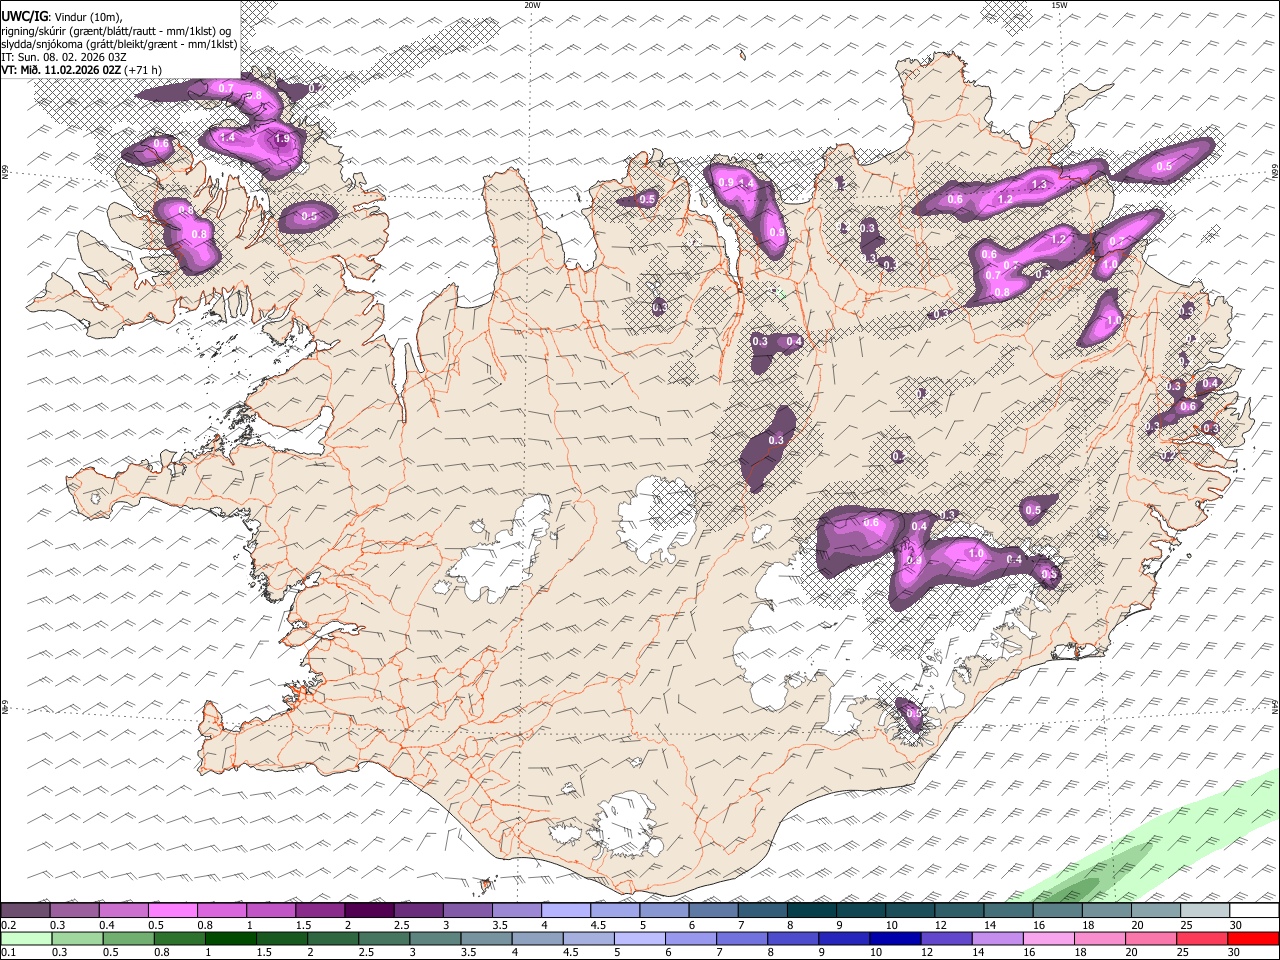
Task: Select the dark green lower swatch between 1 and 1.5
Action: [x=231, y=939]
